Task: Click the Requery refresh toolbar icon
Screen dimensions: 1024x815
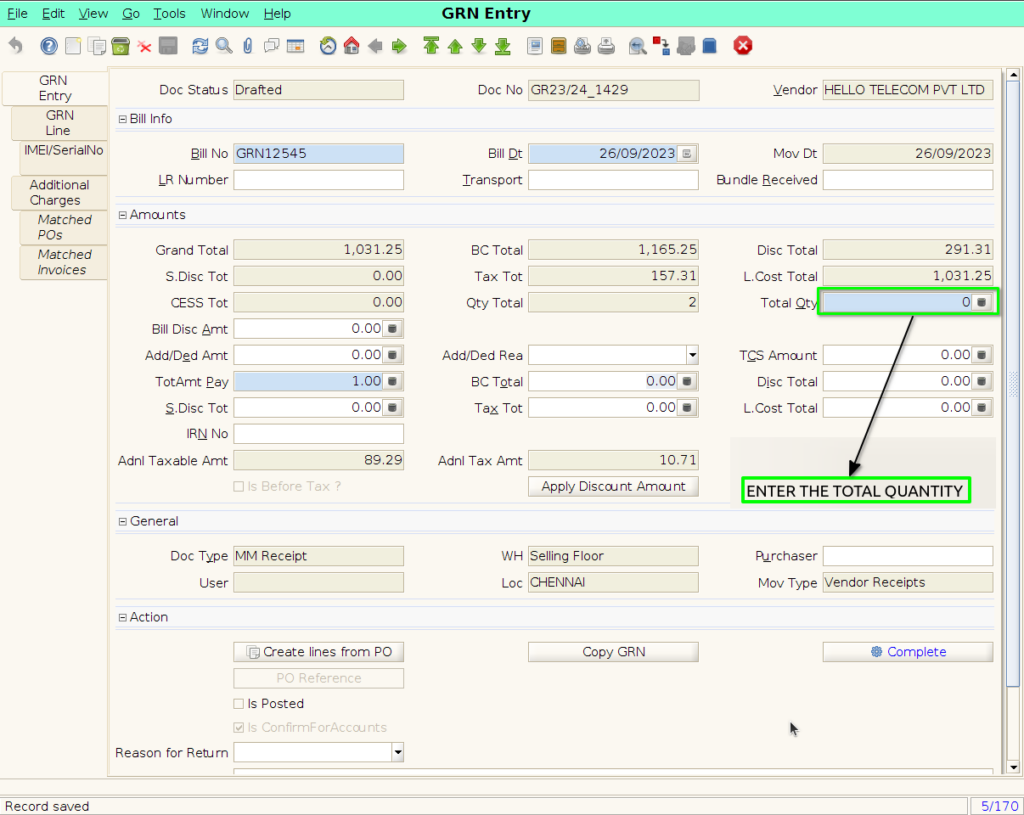Action: [200, 46]
